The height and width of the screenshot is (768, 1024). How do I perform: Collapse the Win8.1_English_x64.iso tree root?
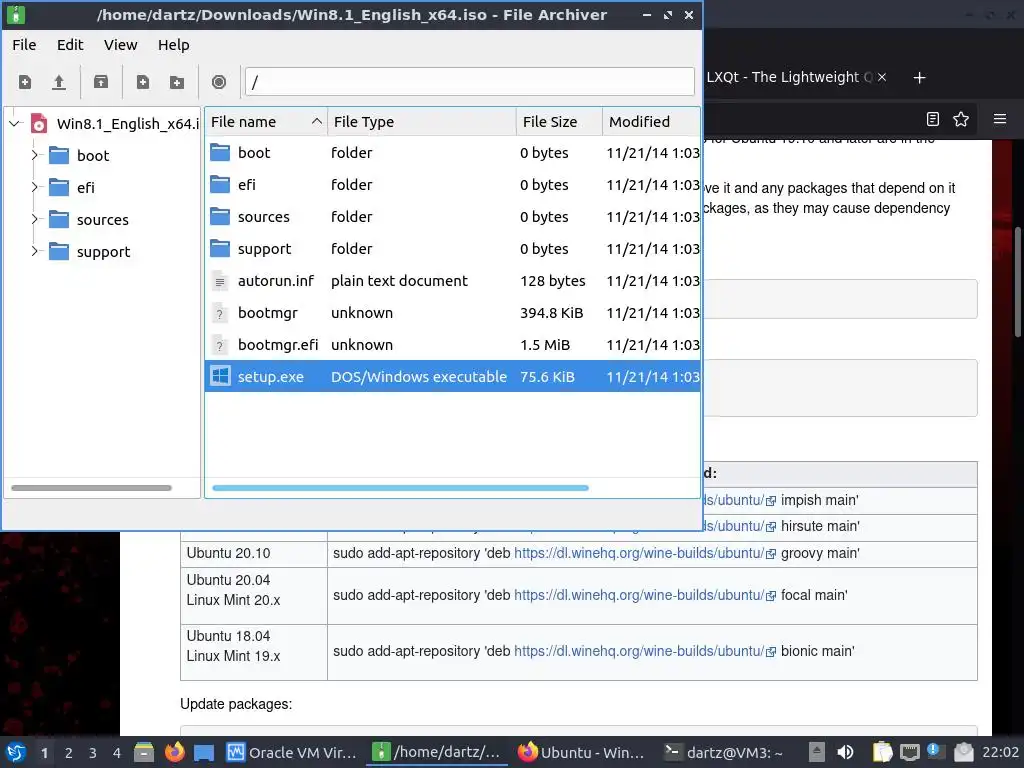coord(15,123)
